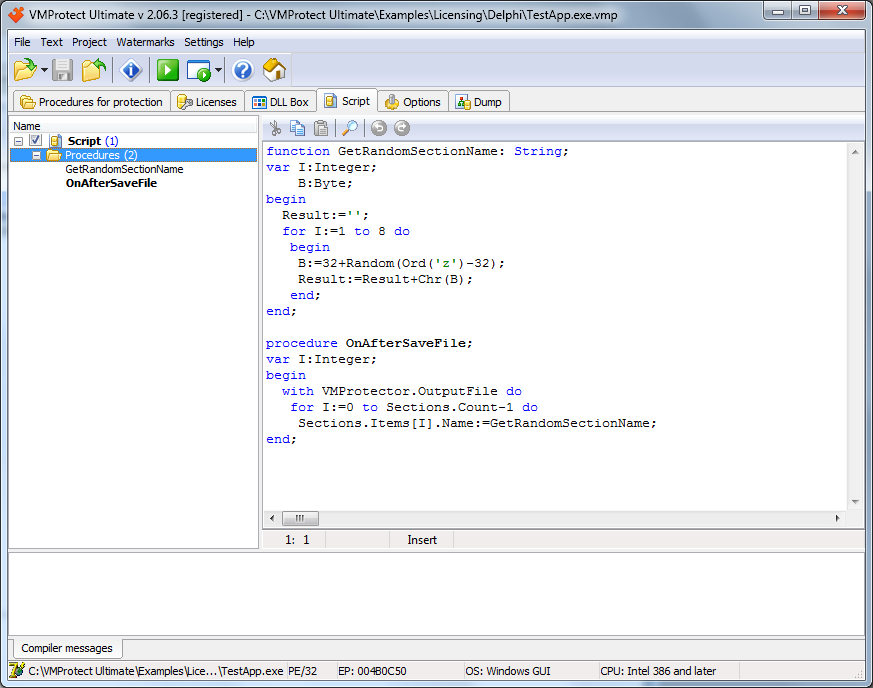Minimize the VMProtect window

click(x=779, y=11)
